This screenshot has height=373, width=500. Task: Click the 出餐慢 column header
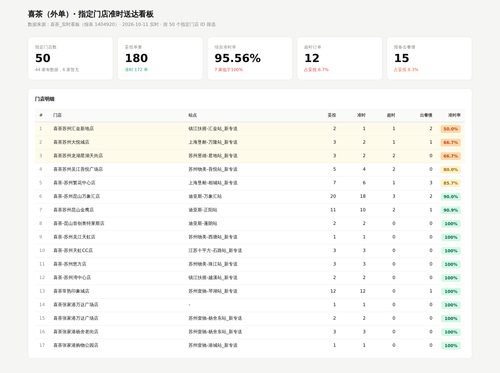click(x=426, y=115)
